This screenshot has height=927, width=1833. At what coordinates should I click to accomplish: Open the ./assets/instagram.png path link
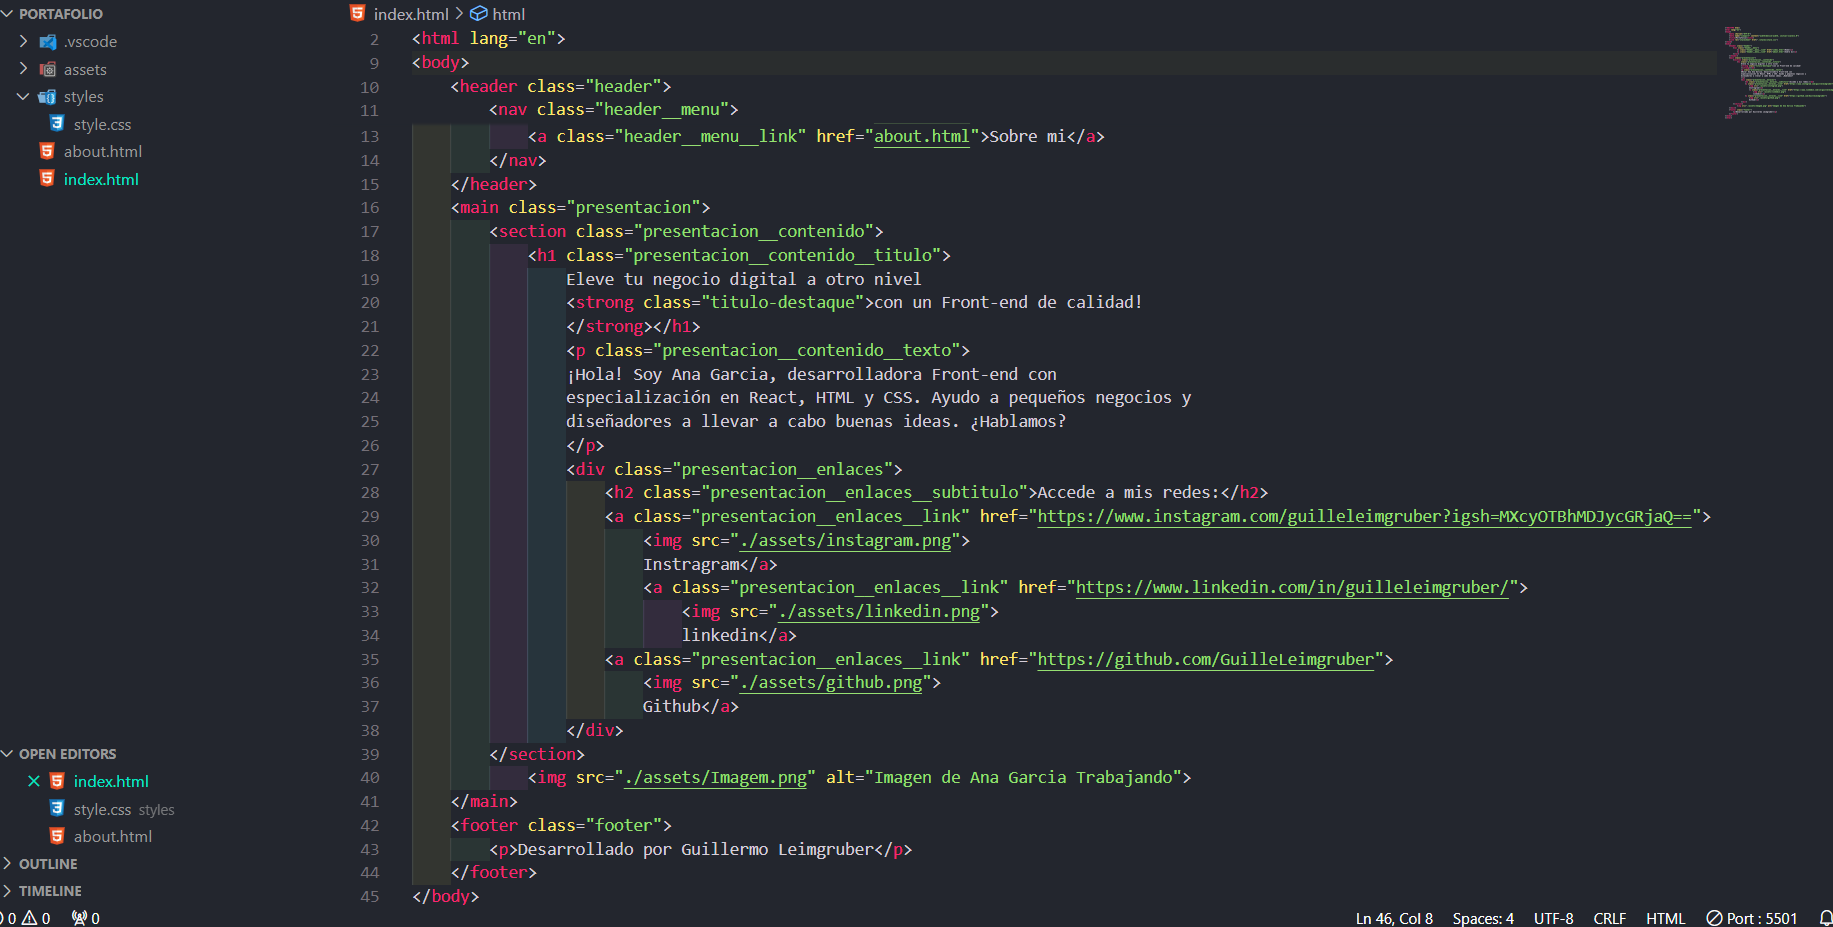pos(846,541)
